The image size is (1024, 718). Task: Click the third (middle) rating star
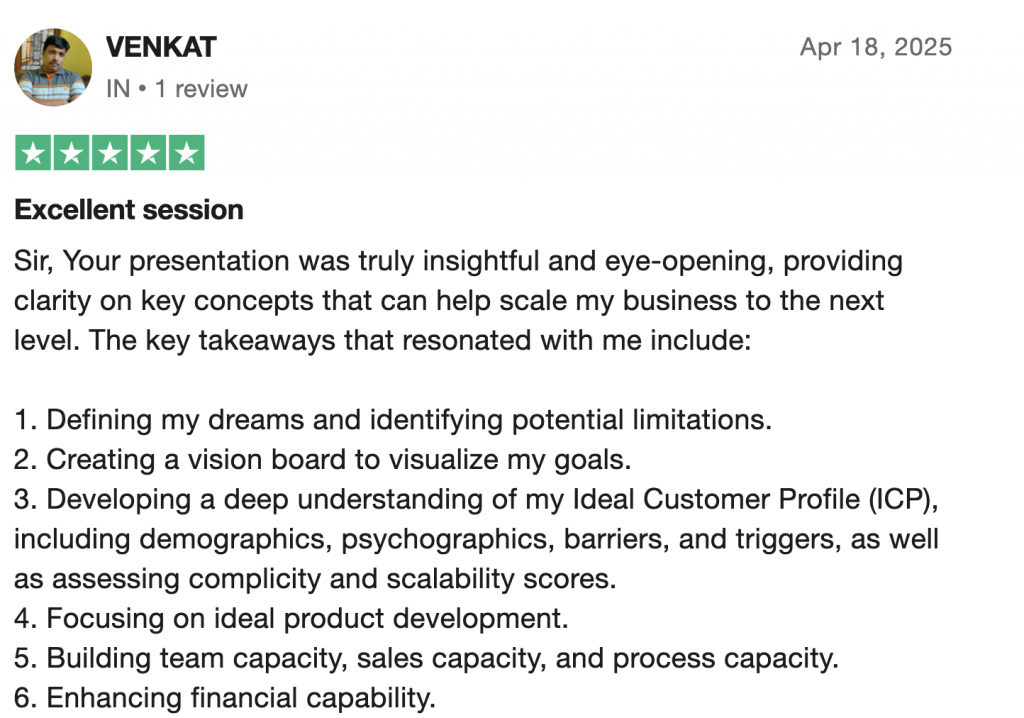pos(109,153)
